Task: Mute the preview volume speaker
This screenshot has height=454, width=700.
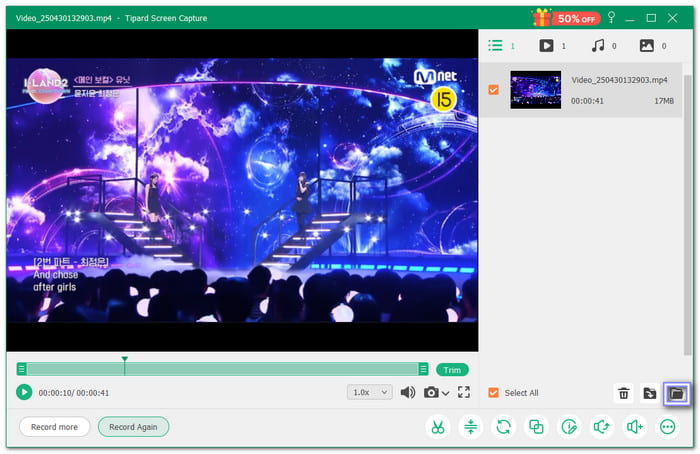Action: click(x=408, y=392)
